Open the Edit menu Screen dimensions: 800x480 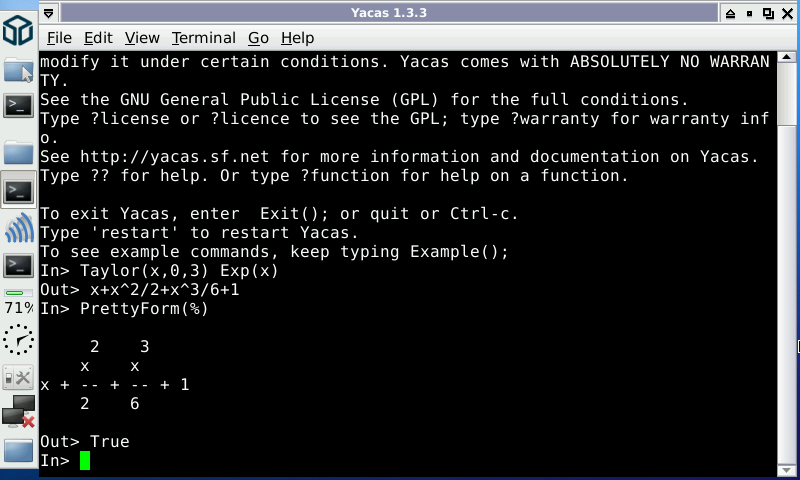click(x=98, y=38)
